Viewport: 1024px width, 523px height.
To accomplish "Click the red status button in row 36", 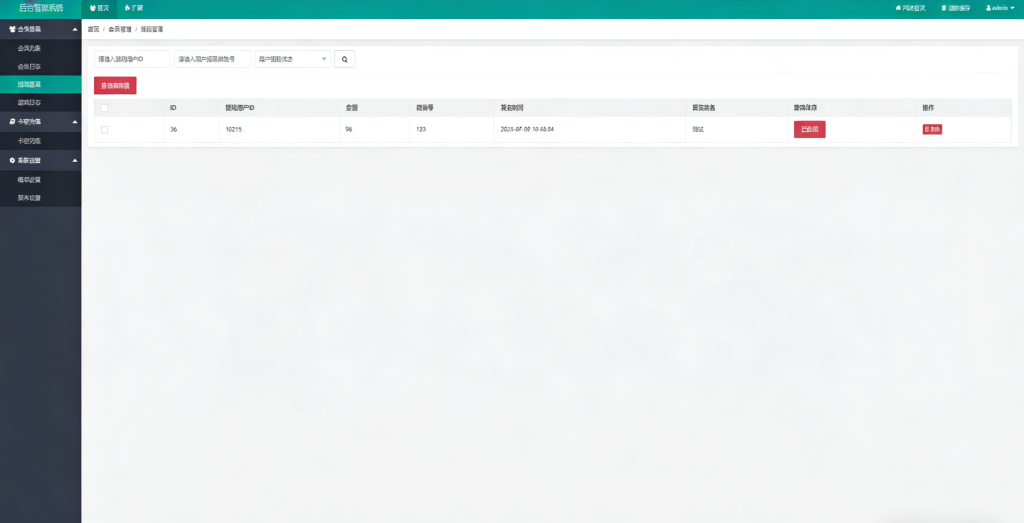I will 809,129.
